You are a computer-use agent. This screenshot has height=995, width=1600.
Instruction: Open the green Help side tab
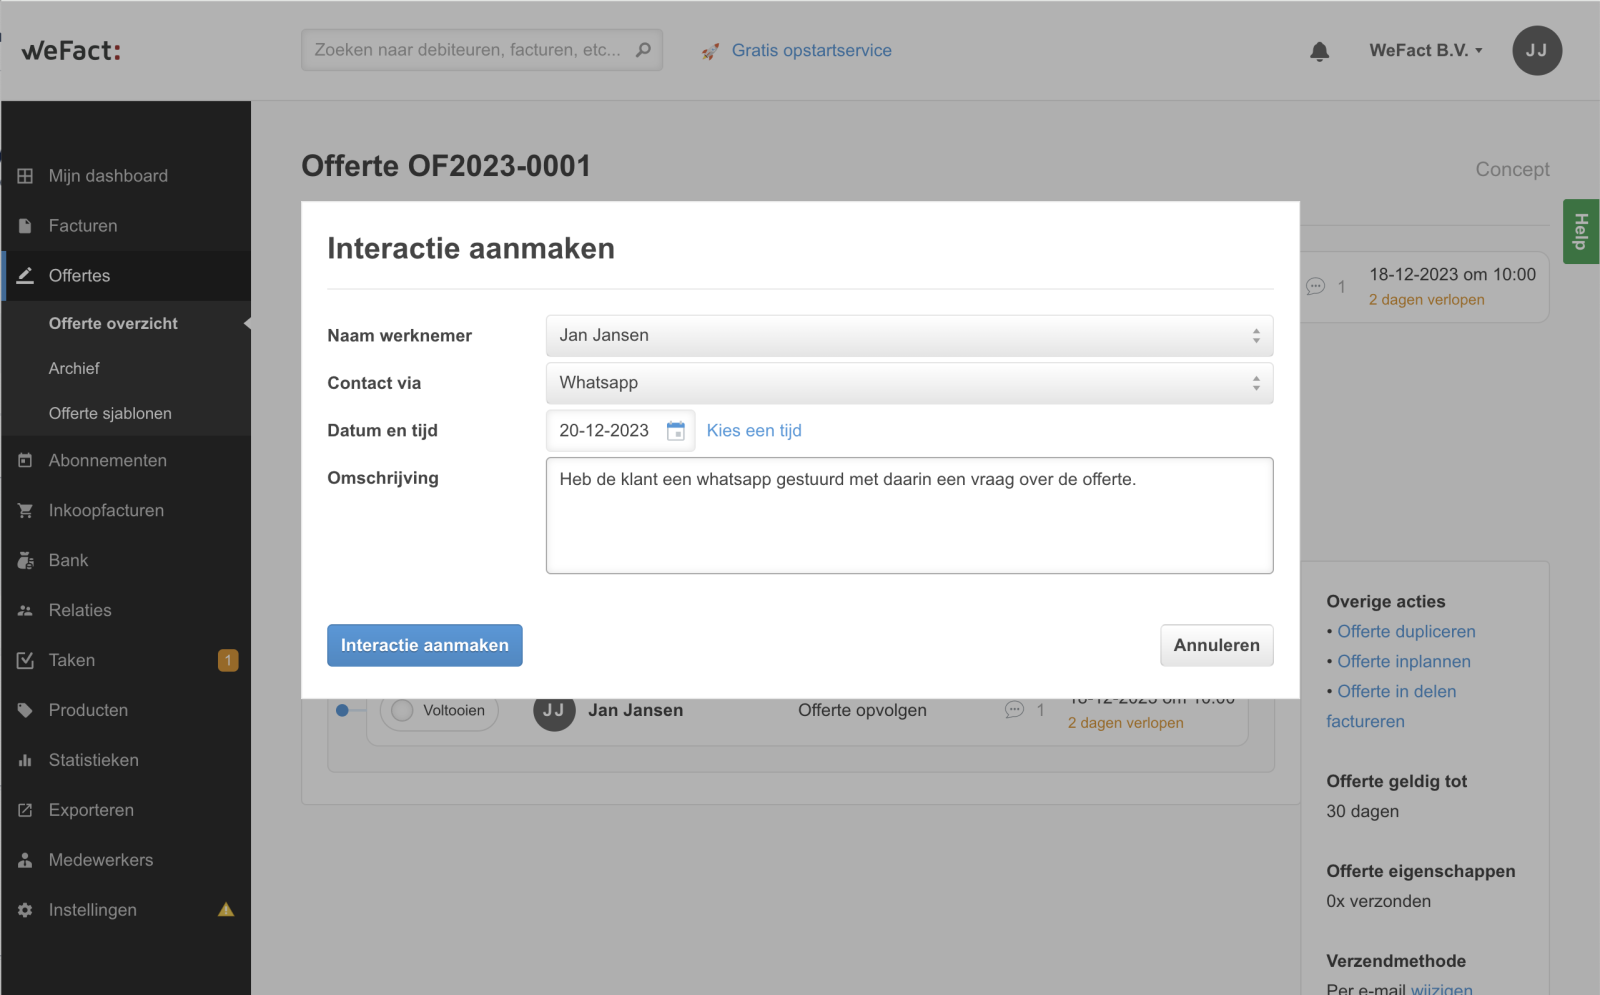pos(1580,231)
